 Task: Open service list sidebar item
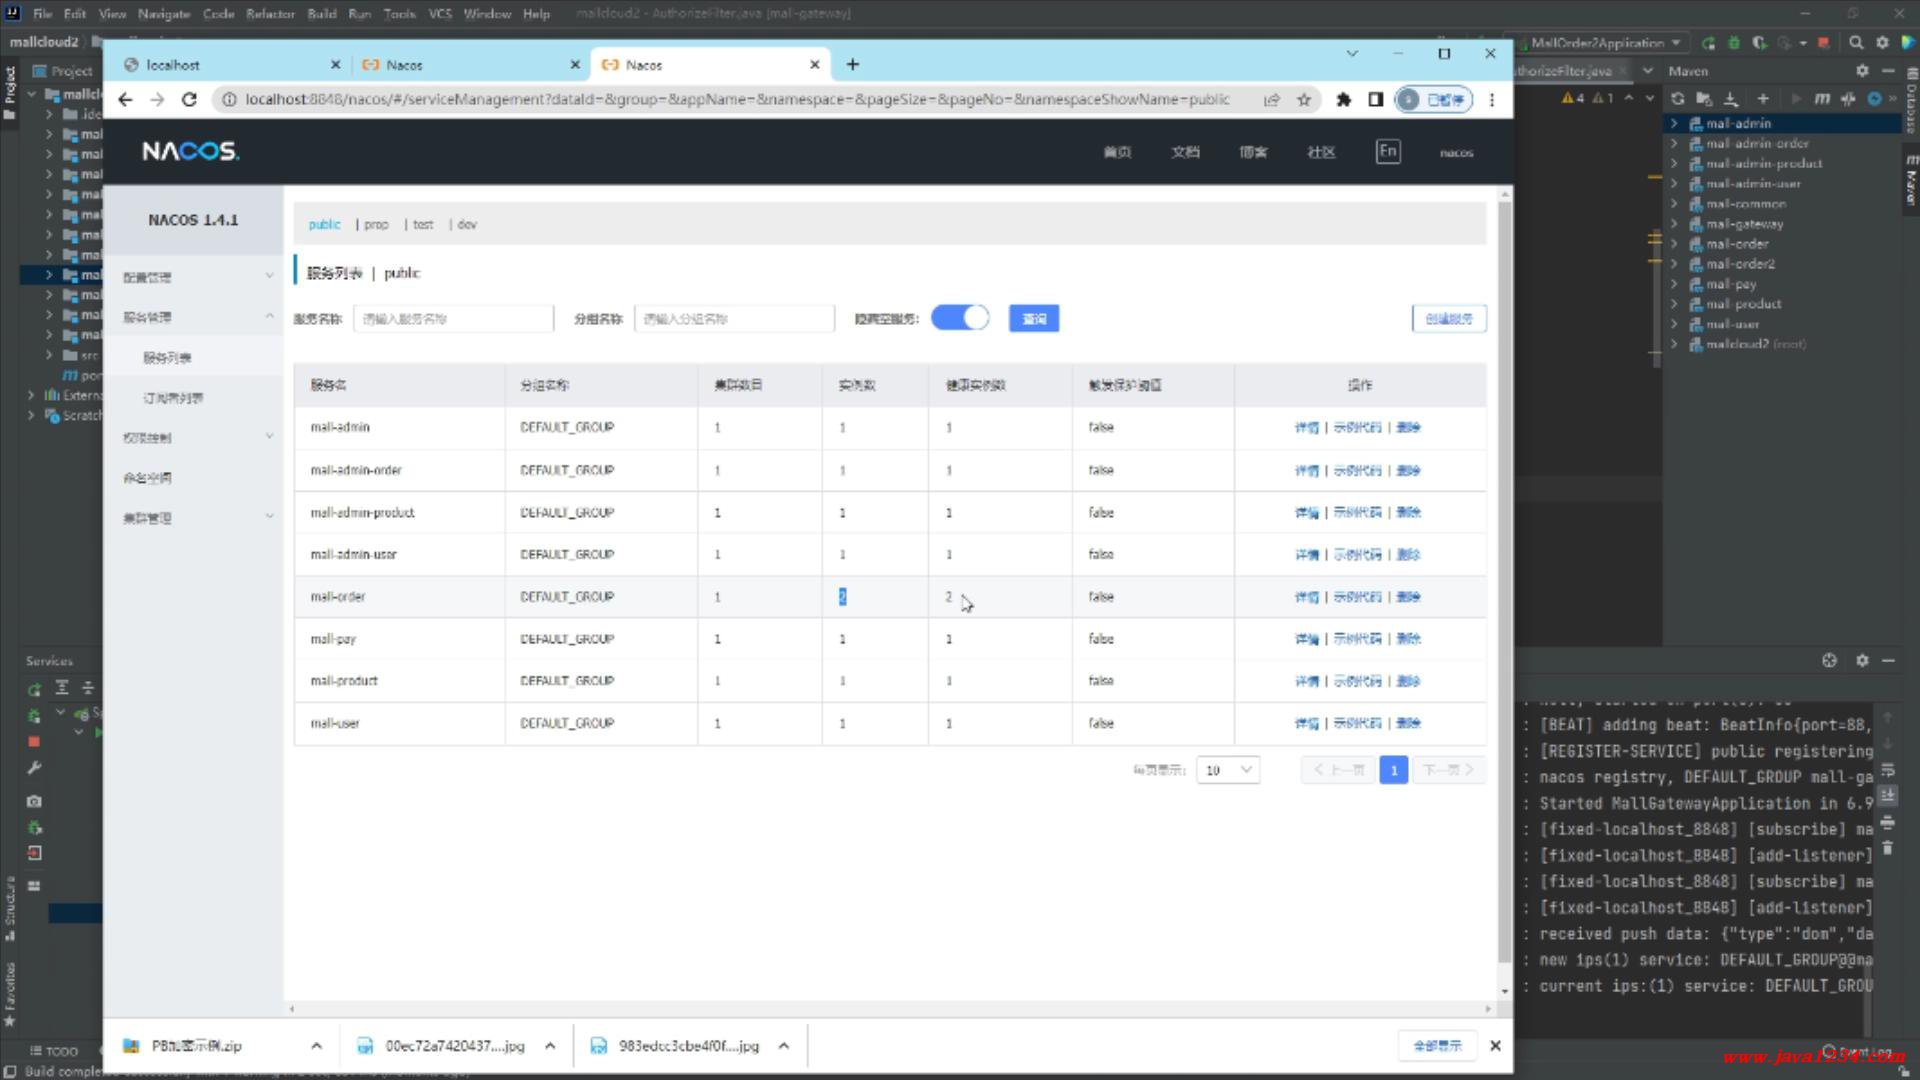tap(166, 357)
